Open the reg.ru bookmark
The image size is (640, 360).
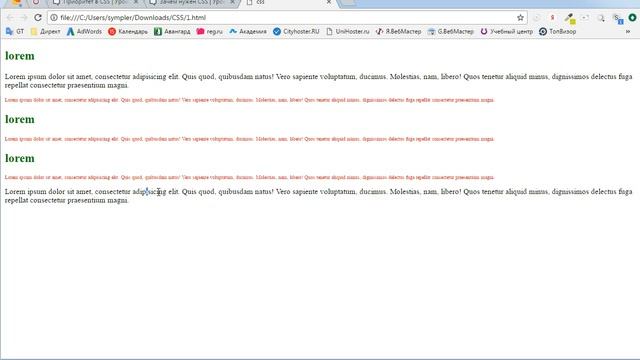point(209,31)
